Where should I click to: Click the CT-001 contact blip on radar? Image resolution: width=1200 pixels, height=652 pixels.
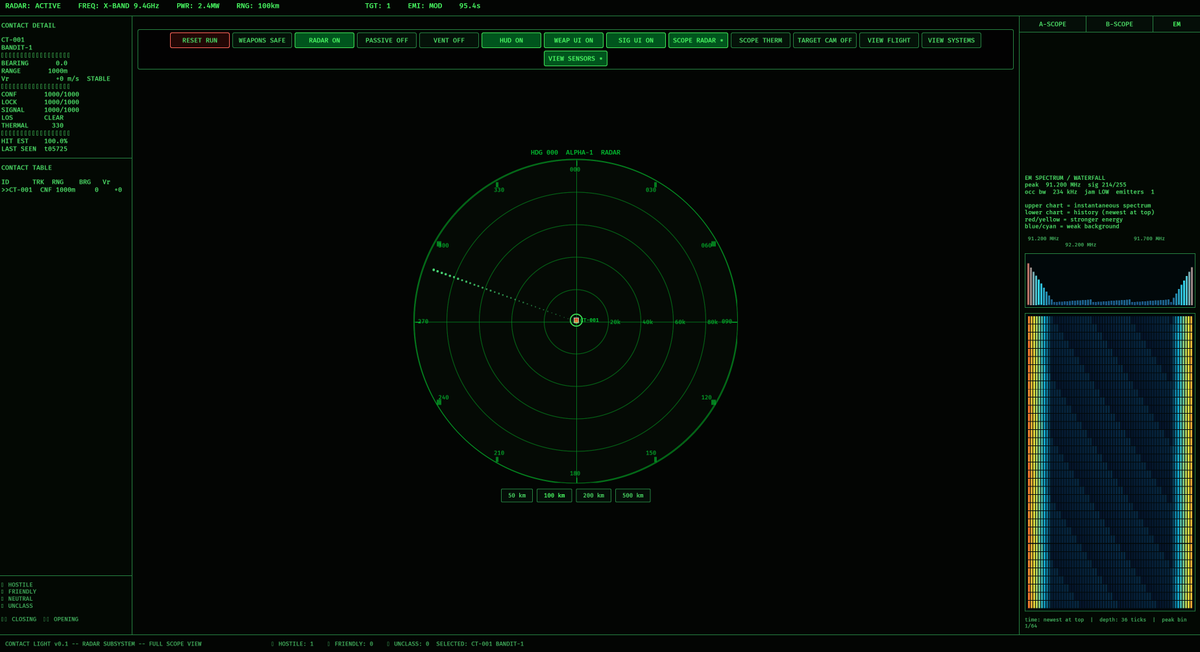click(576, 320)
